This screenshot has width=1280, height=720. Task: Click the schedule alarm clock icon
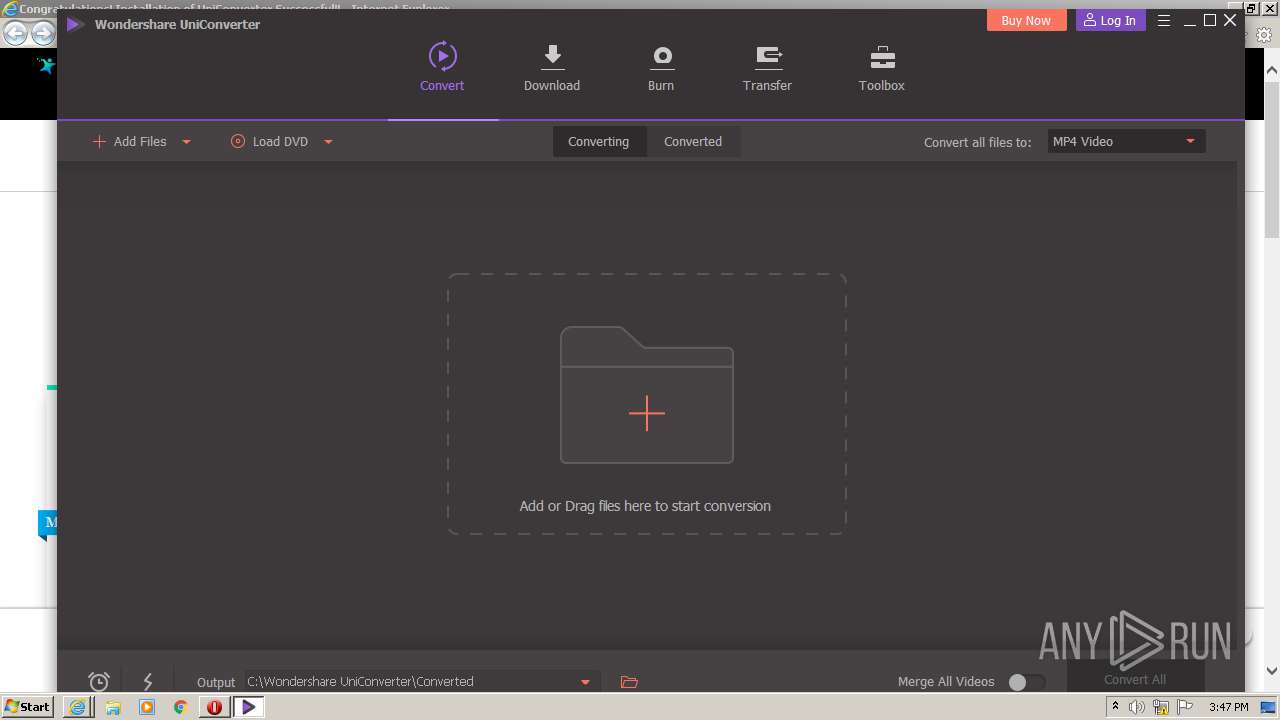(99, 682)
